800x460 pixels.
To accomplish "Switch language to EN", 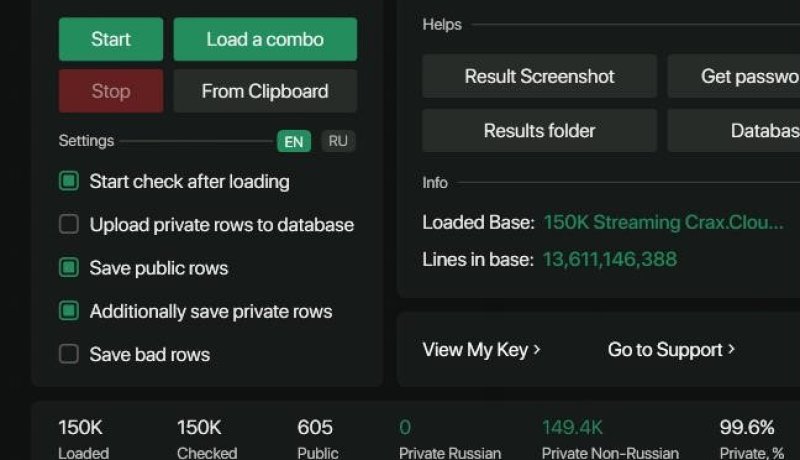I will click(x=294, y=141).
